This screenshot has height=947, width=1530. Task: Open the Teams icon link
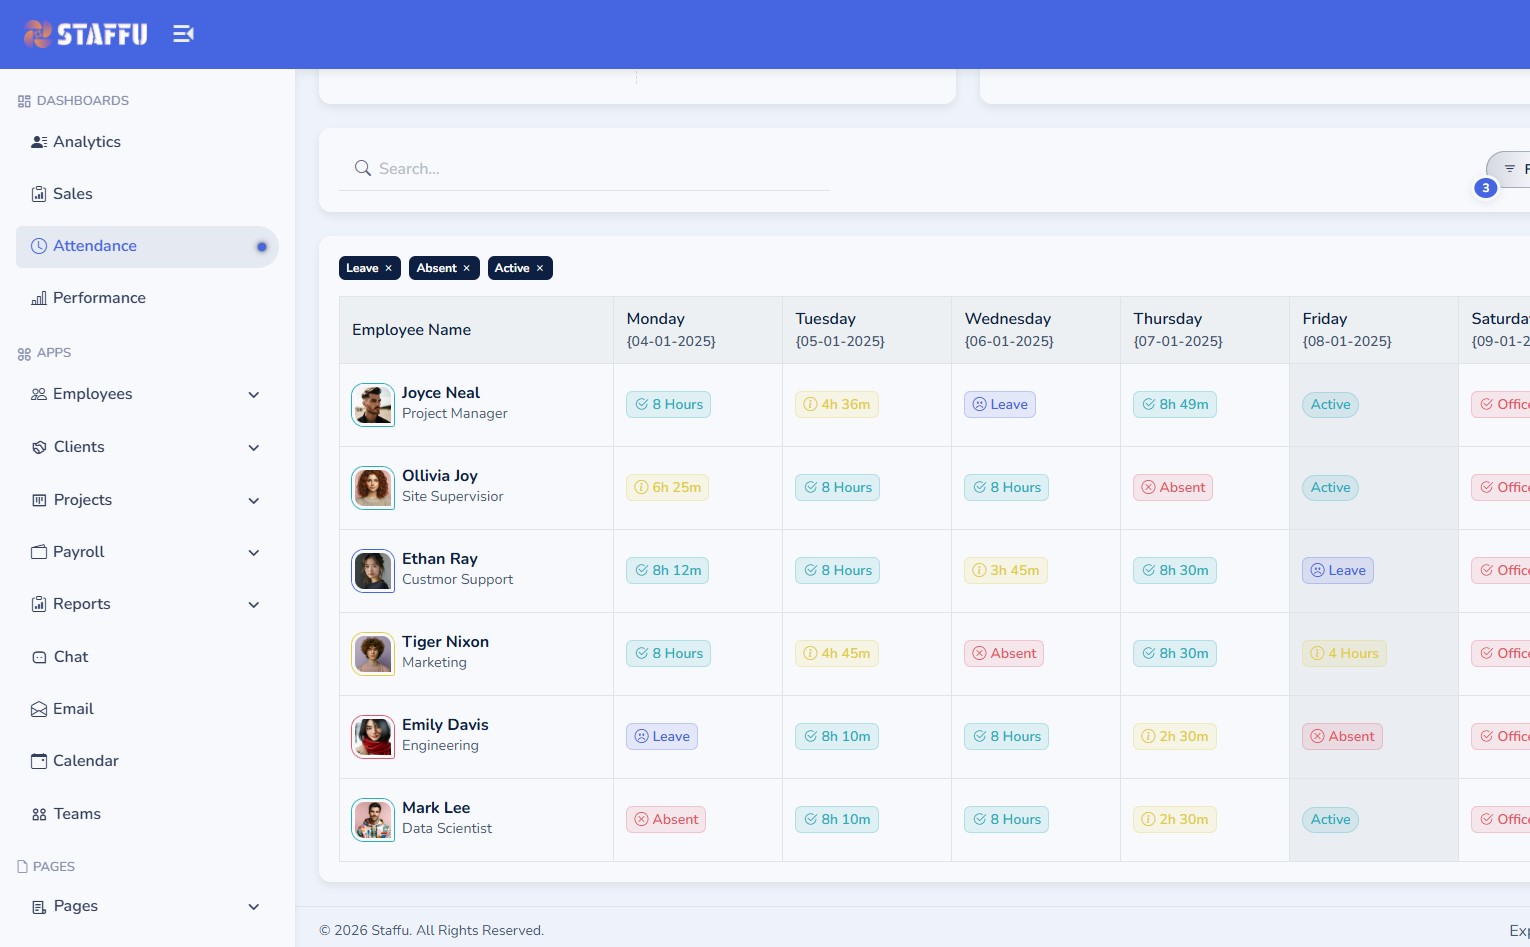[x=39, y=814]
